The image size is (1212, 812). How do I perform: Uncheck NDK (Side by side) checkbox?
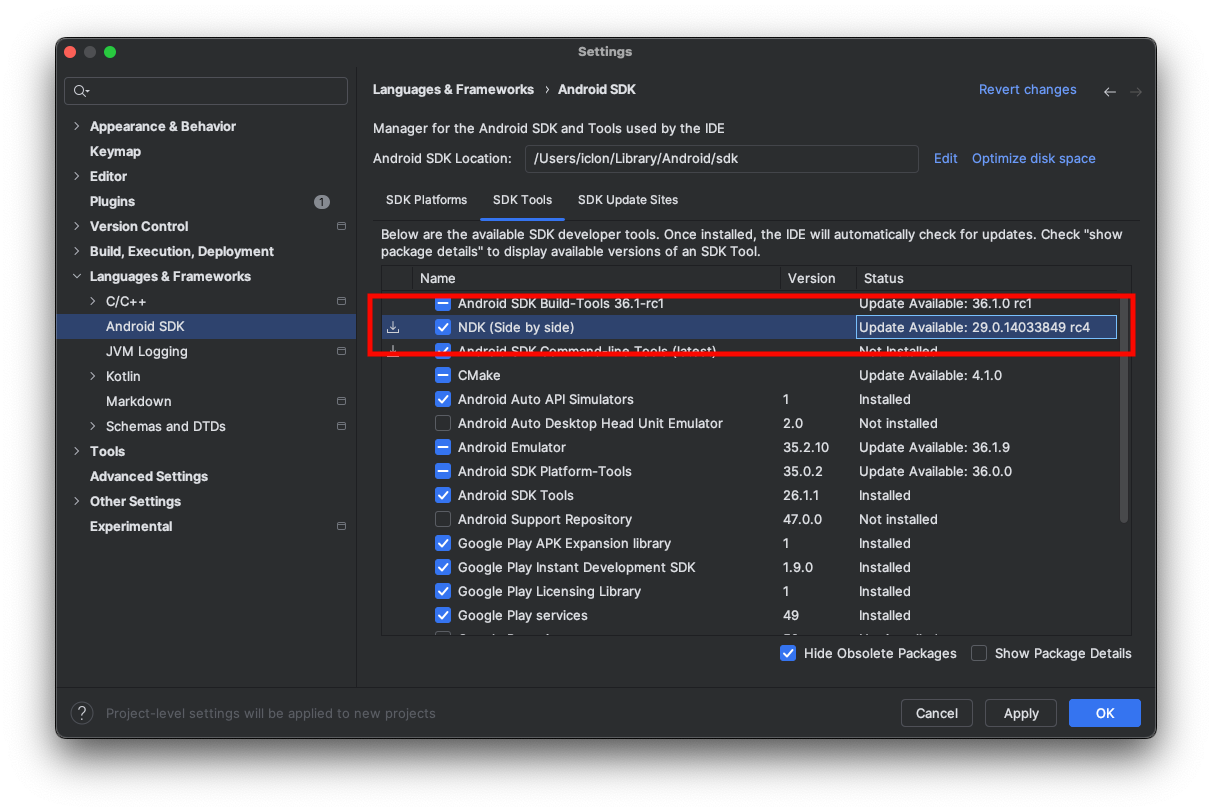point(443,327)
